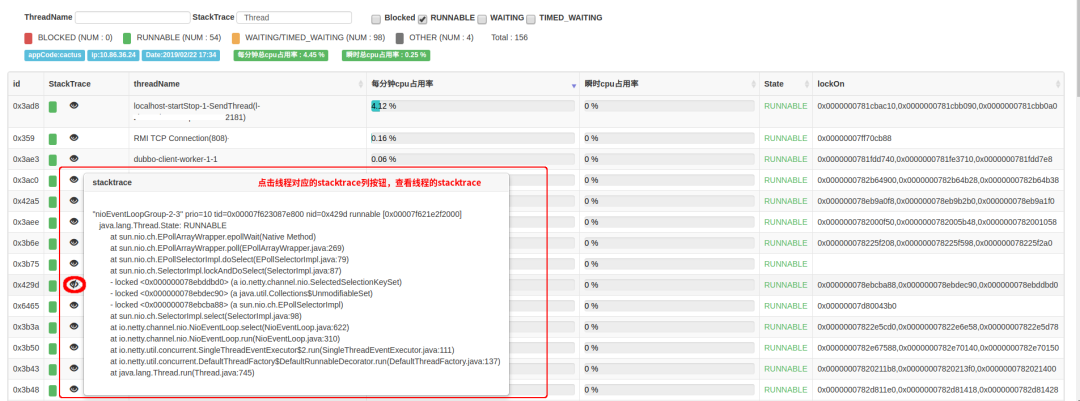Click green state square in row 0x6465
1080x401 pixels.
click(52, 307)
